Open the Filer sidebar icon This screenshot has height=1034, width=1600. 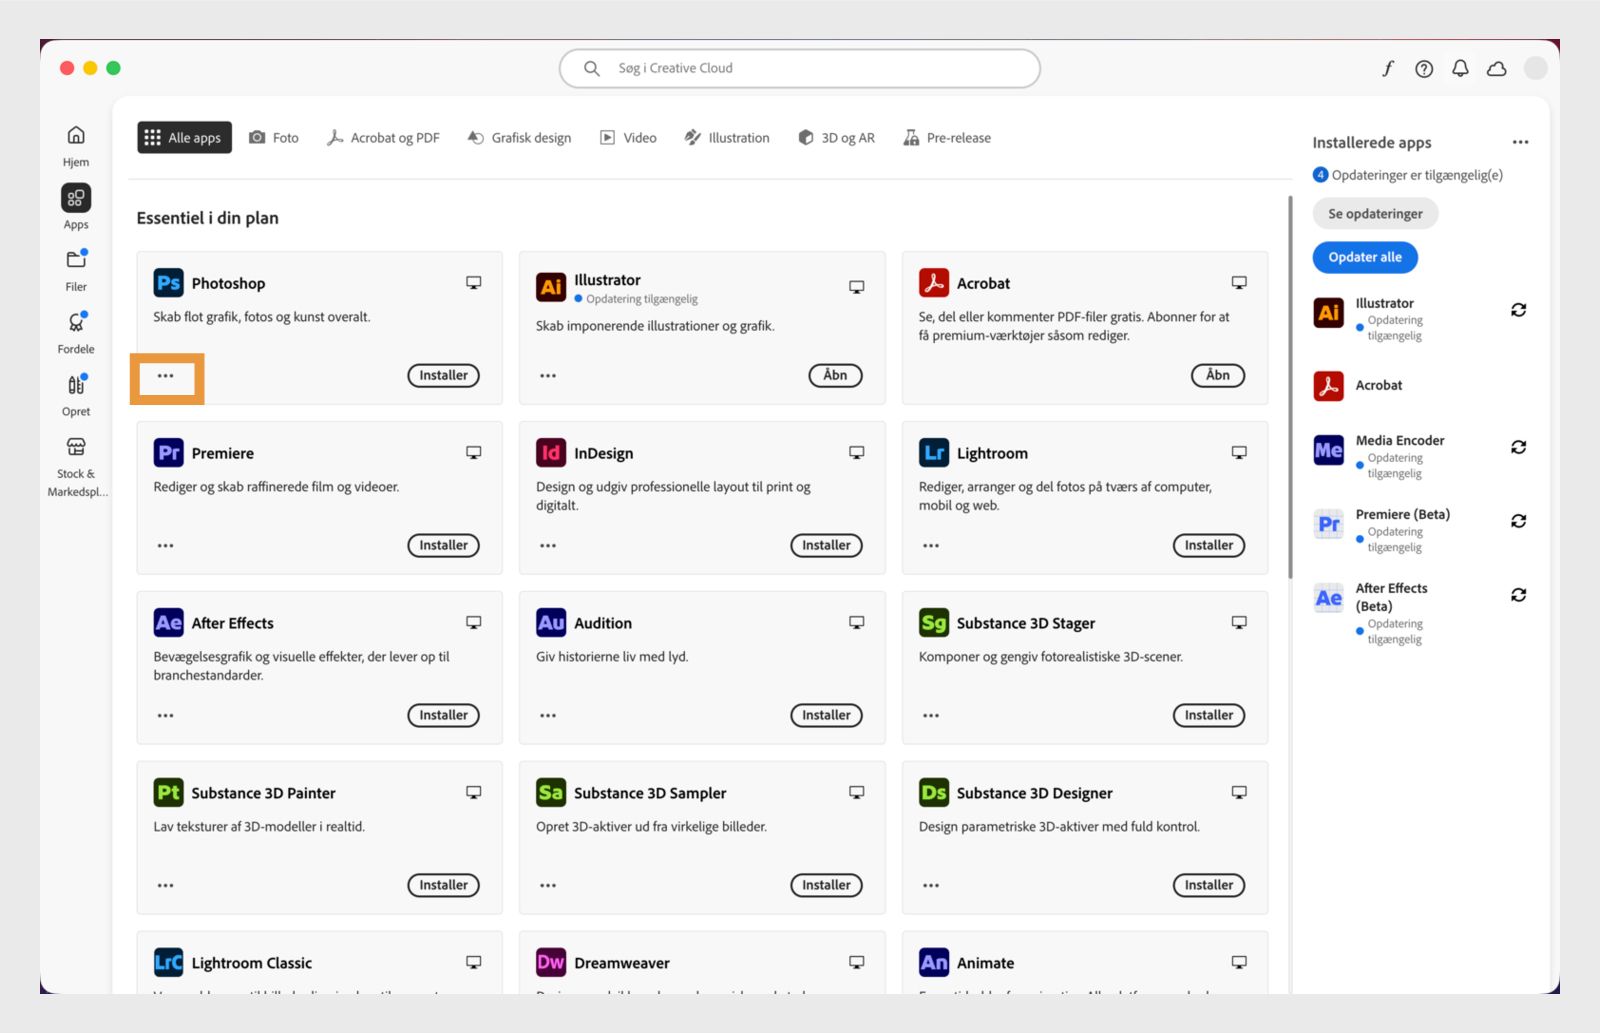coord(76,260)
